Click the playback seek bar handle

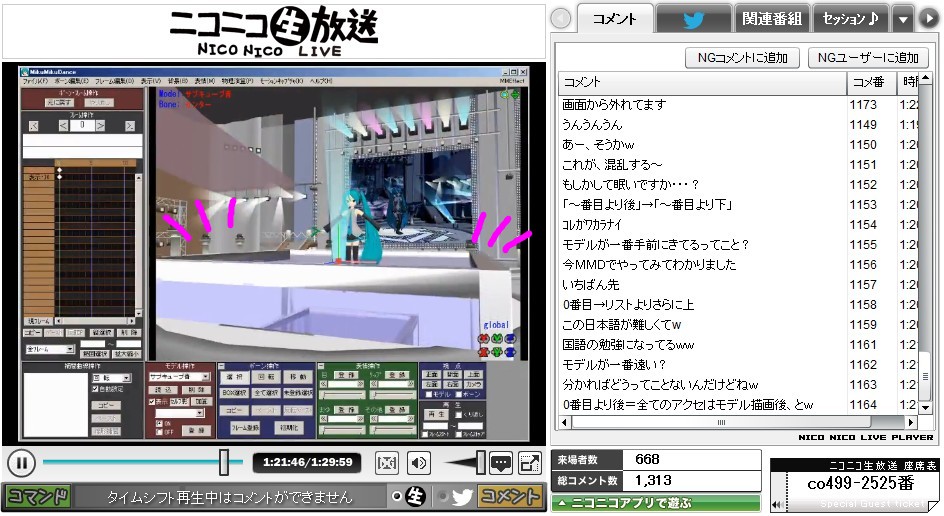coord(223,462)
